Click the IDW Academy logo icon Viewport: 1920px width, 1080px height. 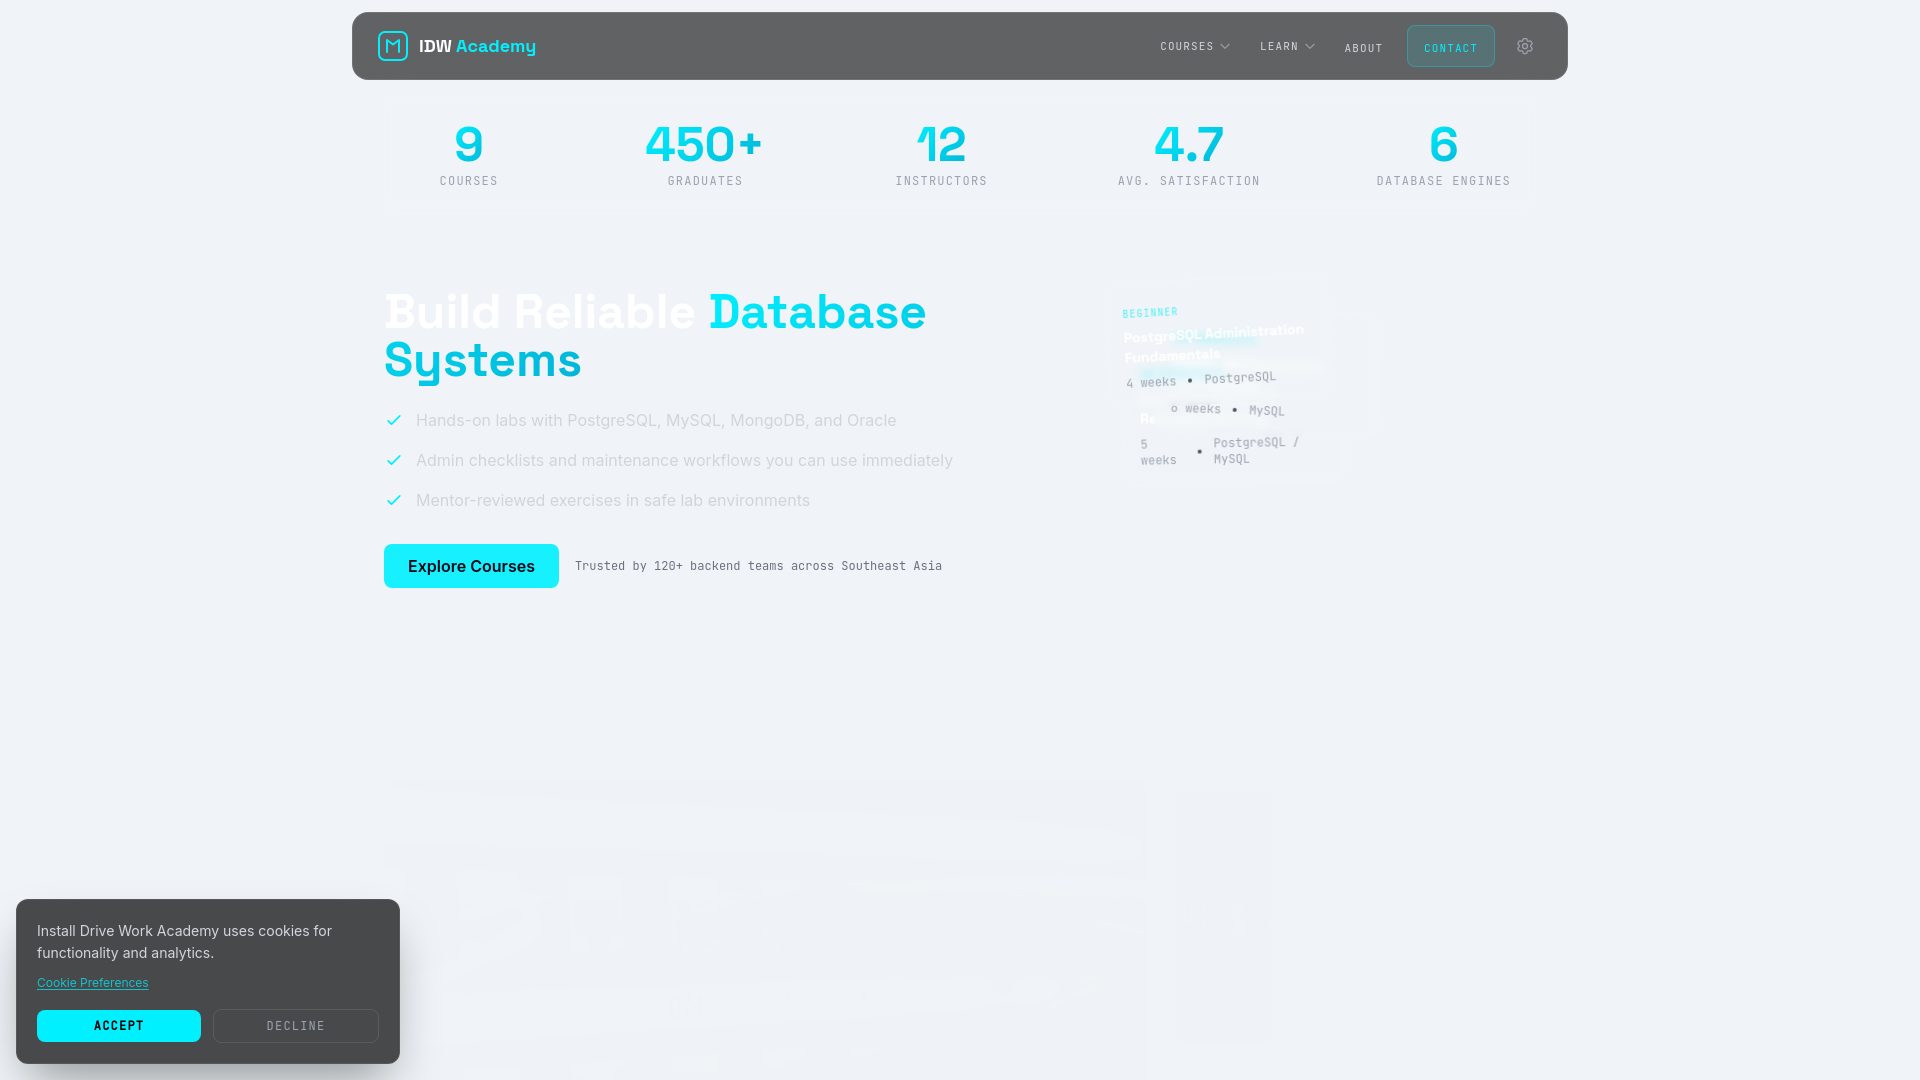coord(393,46)
